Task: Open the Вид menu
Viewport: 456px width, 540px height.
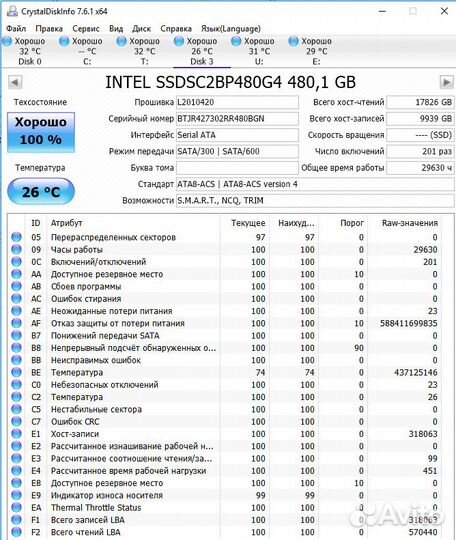Action: click(116, 29)
